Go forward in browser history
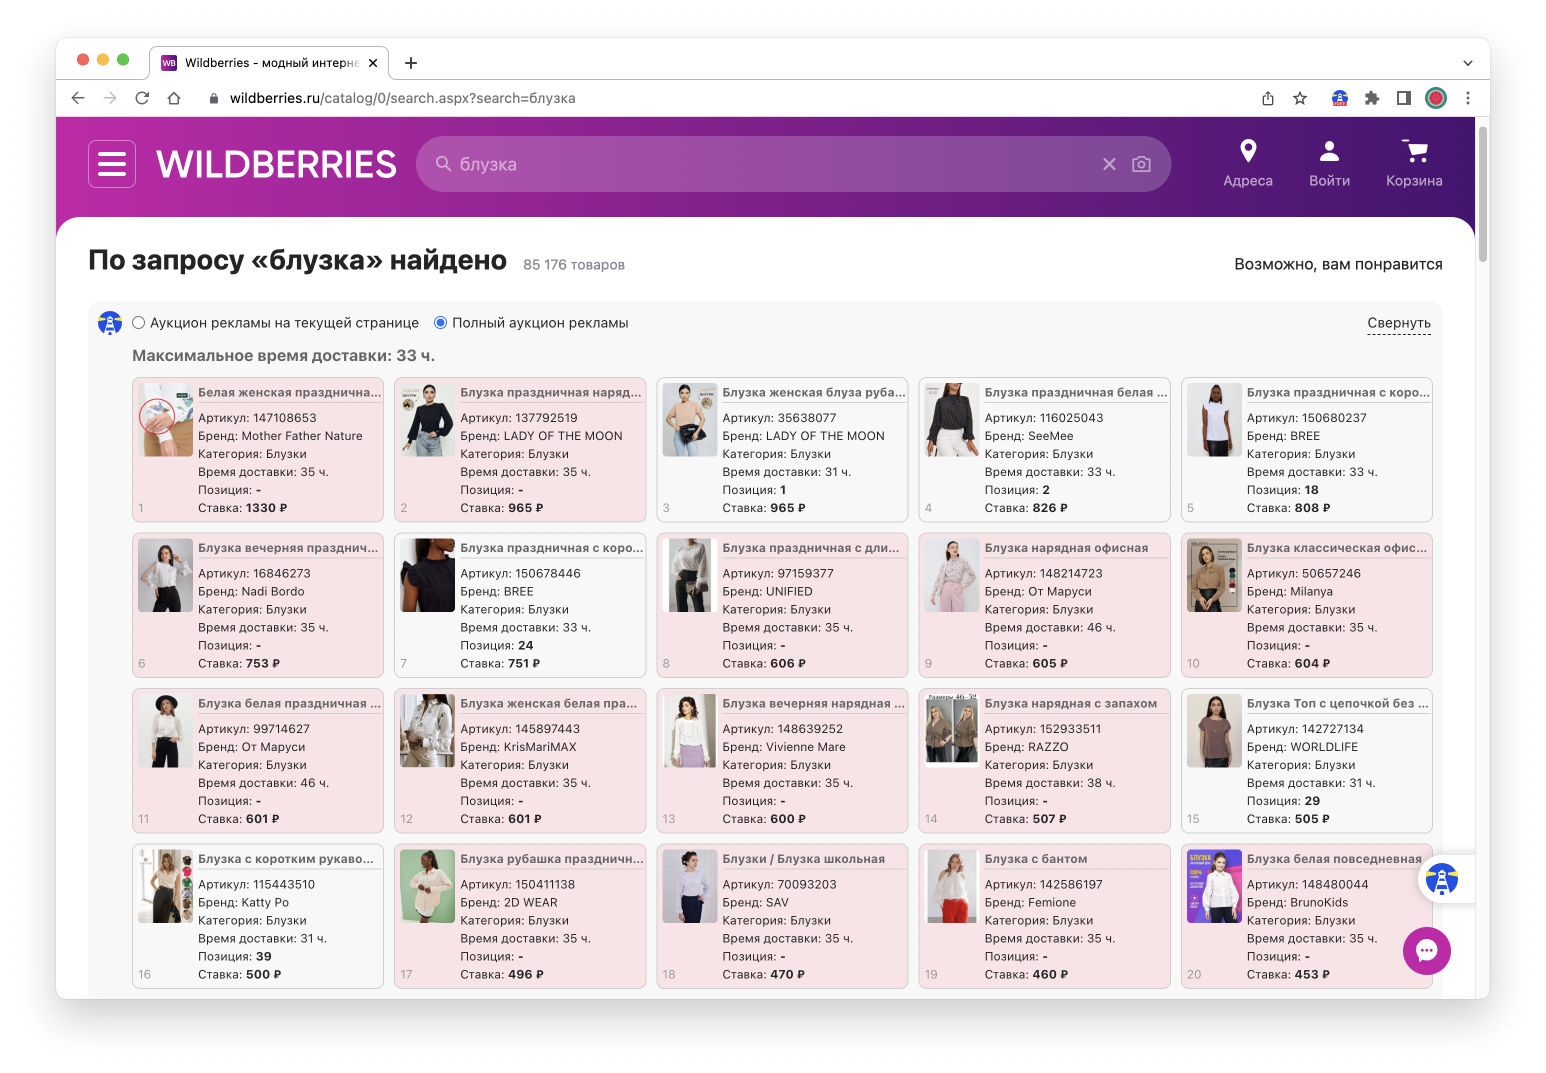This screenshot has width=1546, height=1073. pos(110,98)
